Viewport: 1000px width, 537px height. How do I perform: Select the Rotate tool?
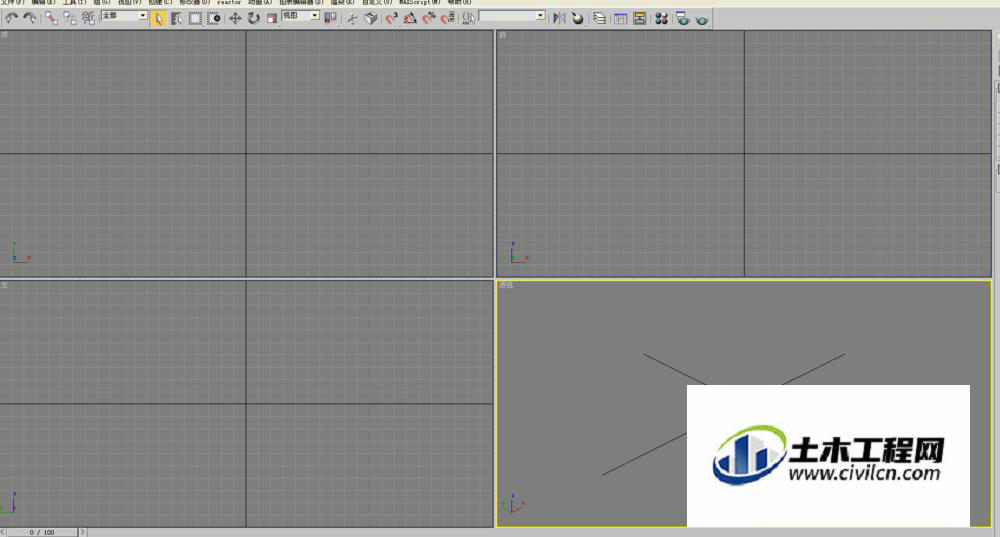(254, 18)
